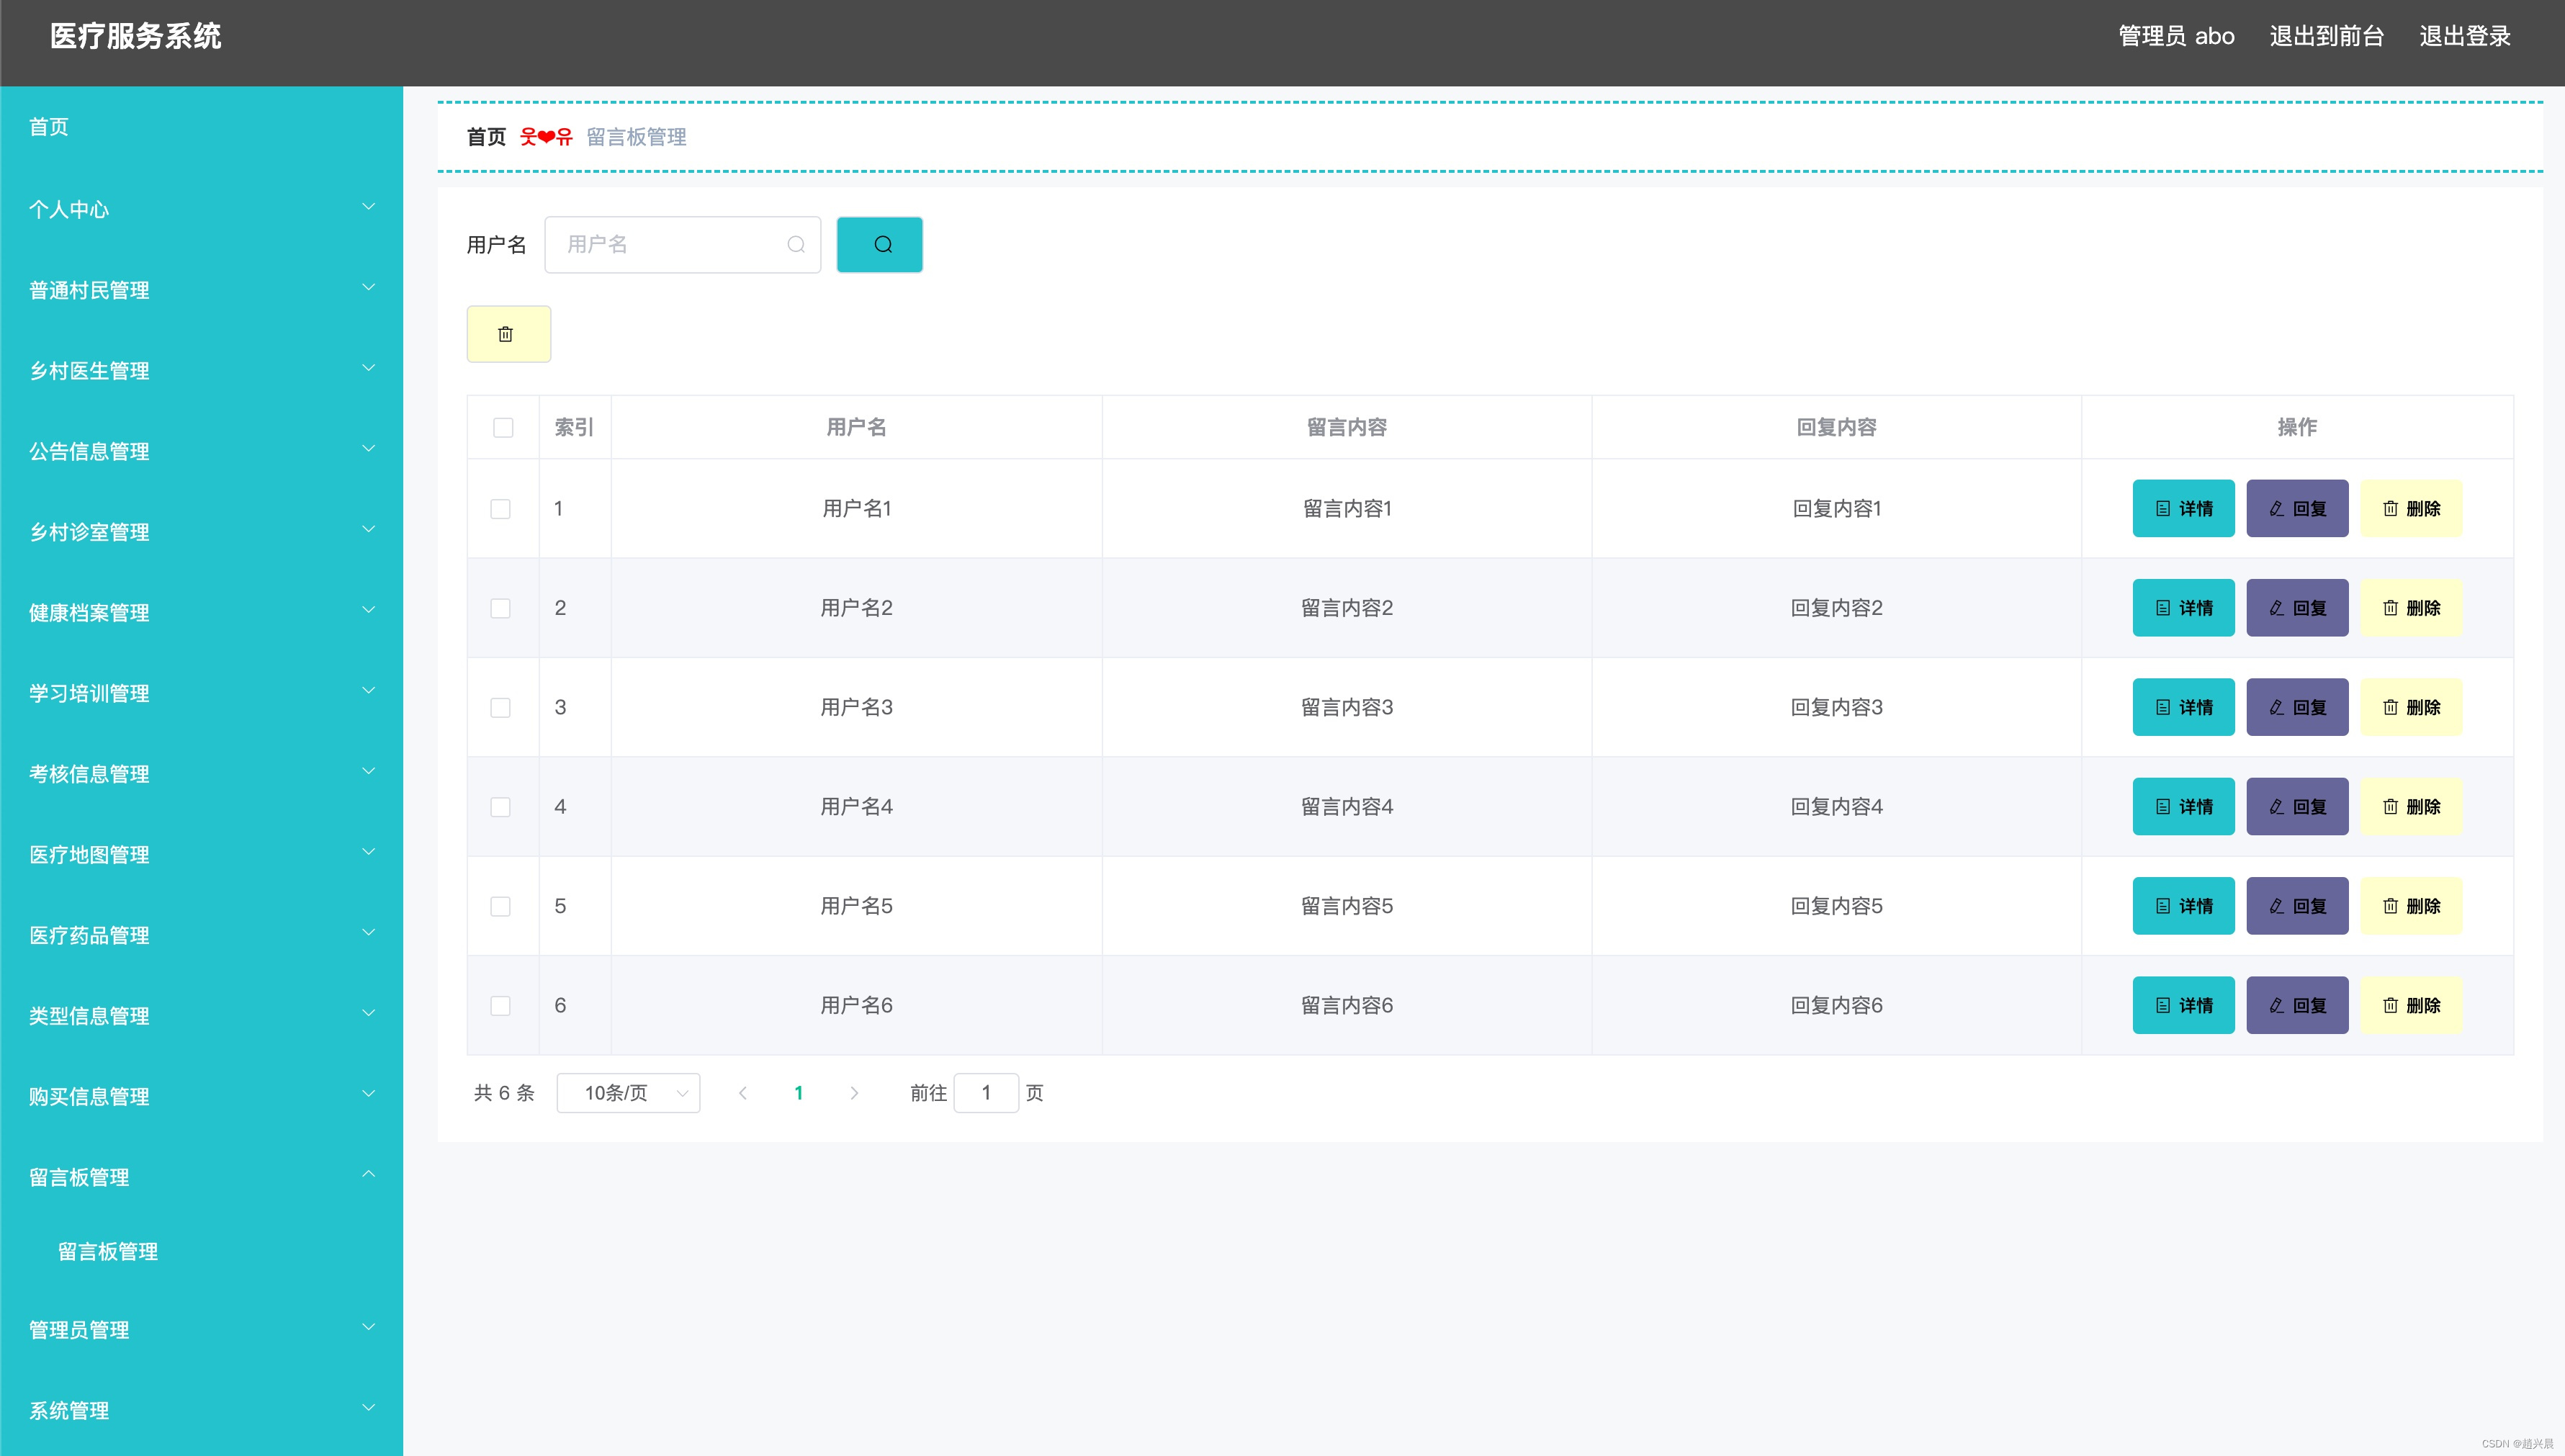The image size is (2565, 1456).
Task: Reply to 用户名4 message
Action: [2297, 807]
